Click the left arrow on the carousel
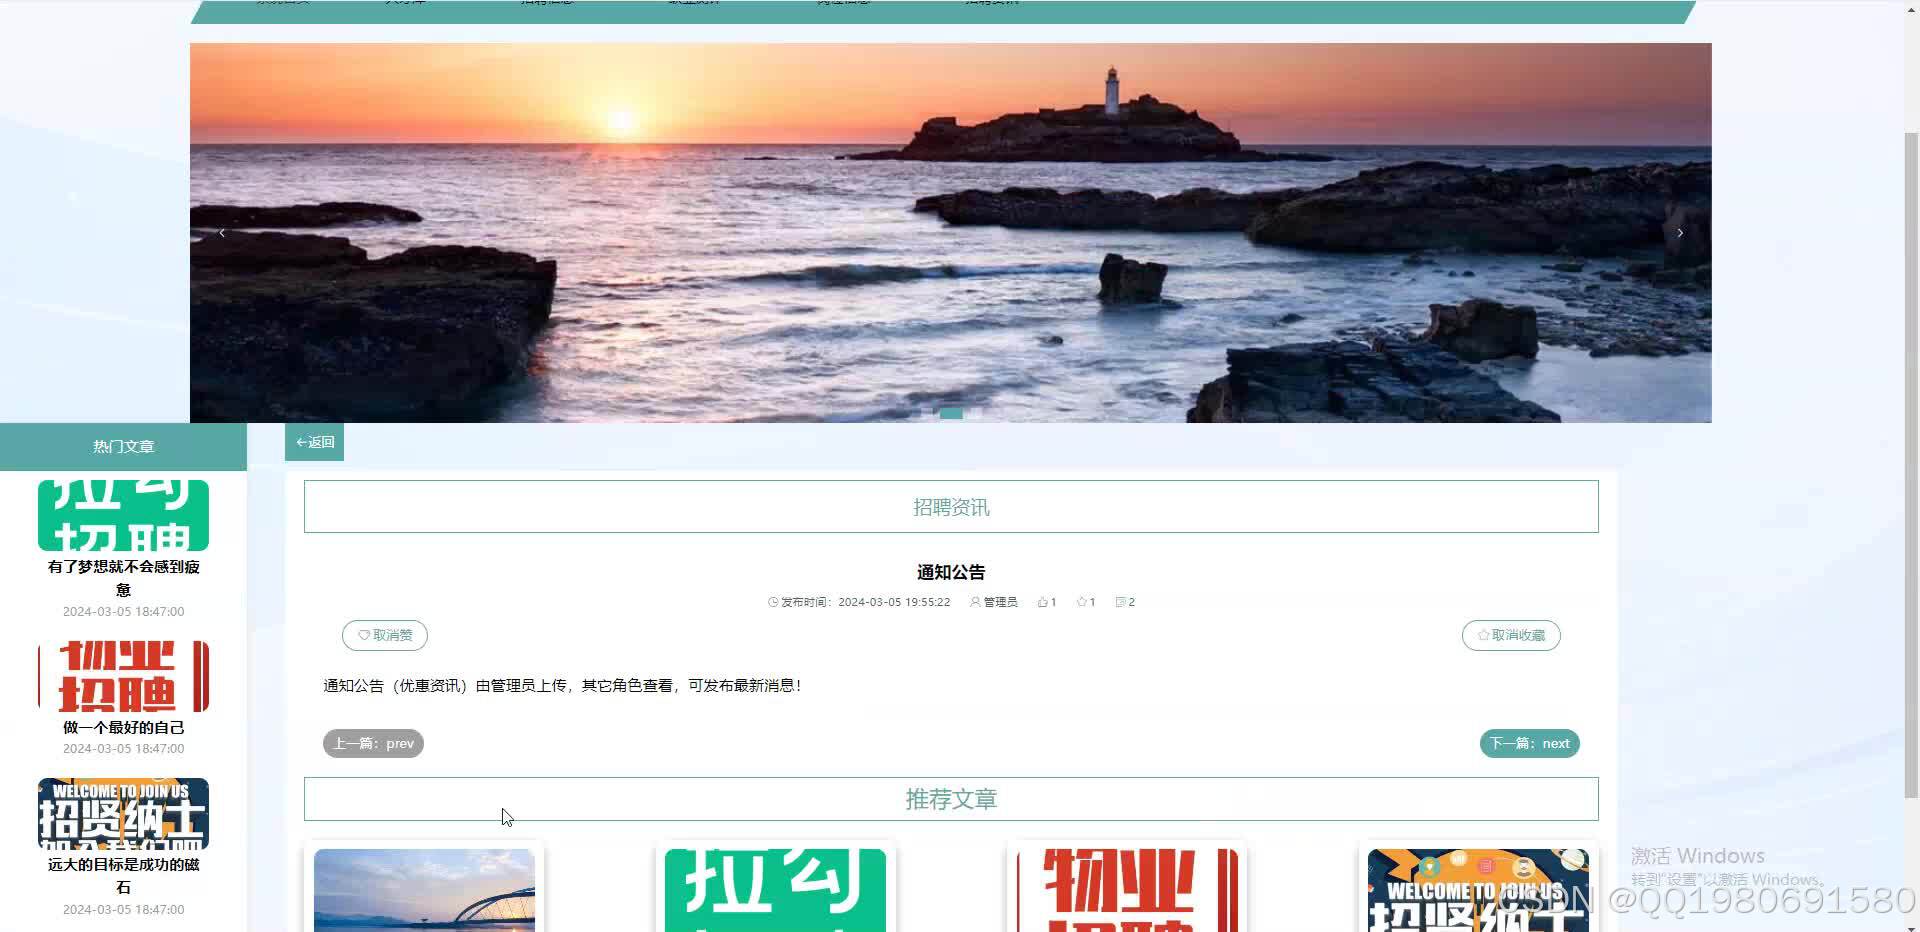Viewport: 1920px width, 932px height. (221, 232)
